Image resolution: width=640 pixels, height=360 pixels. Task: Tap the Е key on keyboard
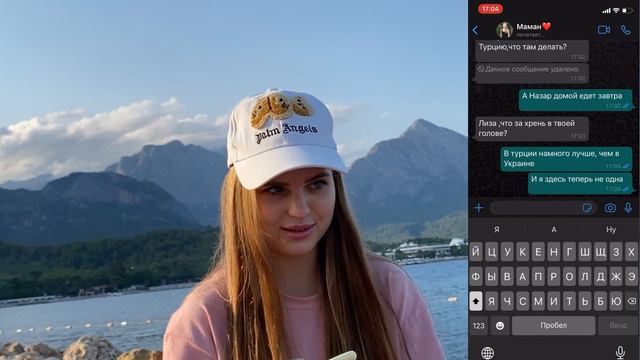click(538, 252)
